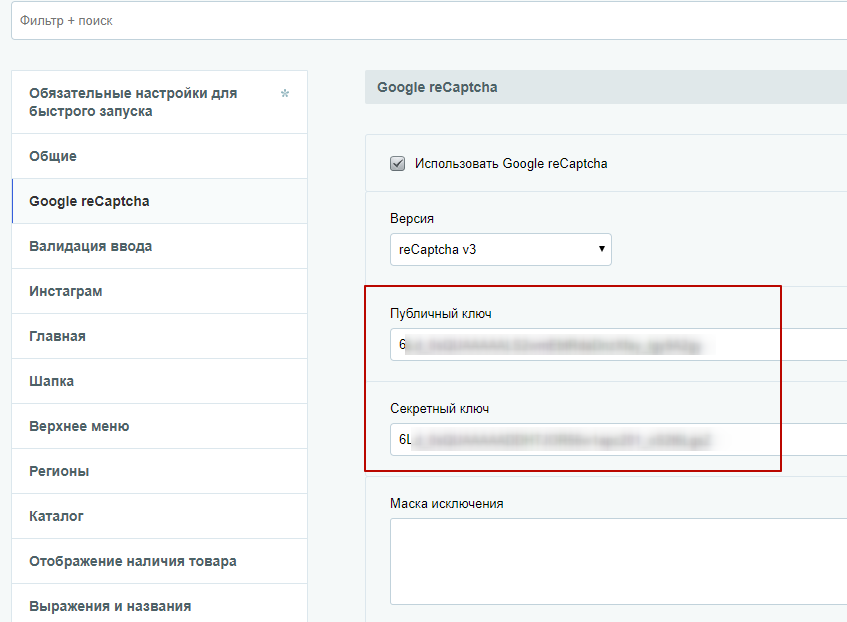Select the 'Google reCaptcha' sidebar item
847x622 pixels.
[x=159, y=201]
